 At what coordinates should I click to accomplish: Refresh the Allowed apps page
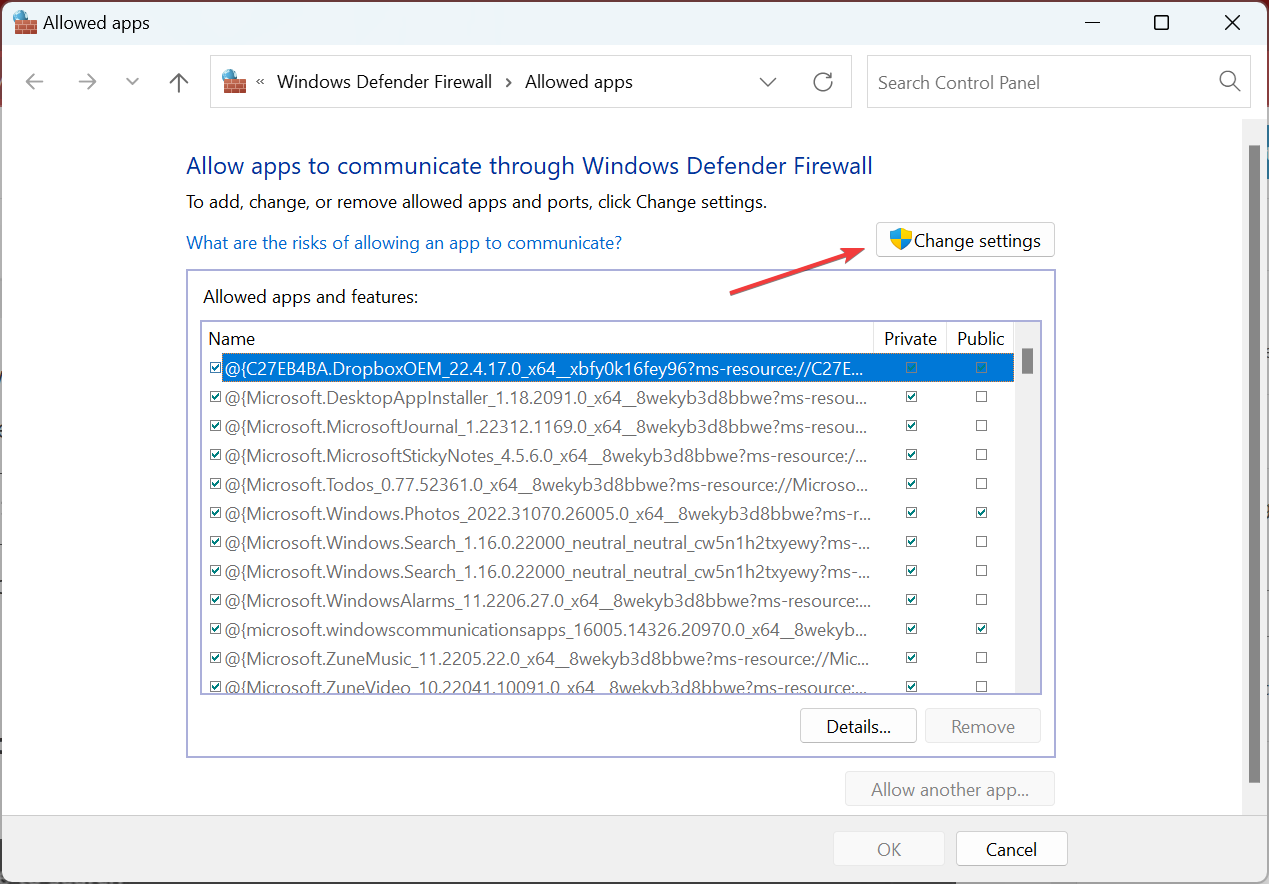[823, 82]
